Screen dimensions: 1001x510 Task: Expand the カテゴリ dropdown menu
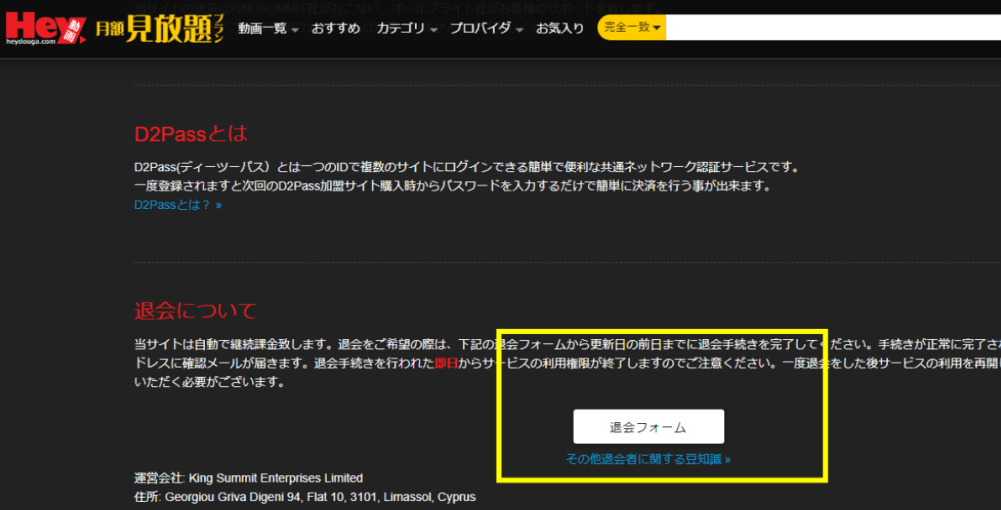pos(407,29)
